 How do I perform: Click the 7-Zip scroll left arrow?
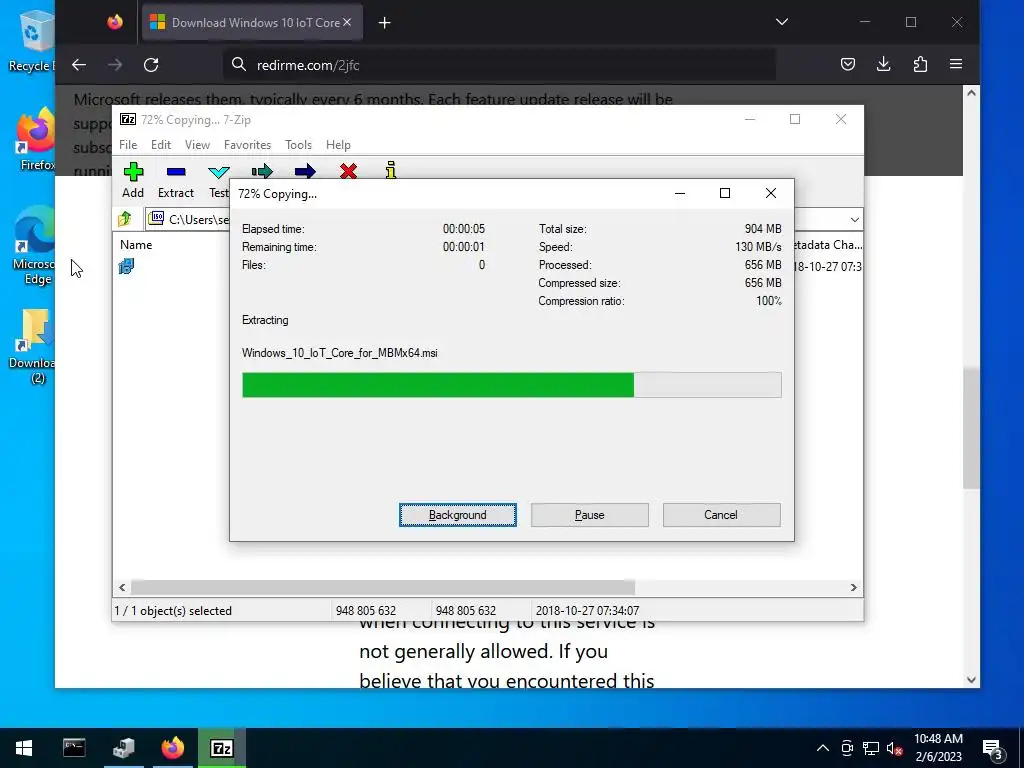coord(122,587)
